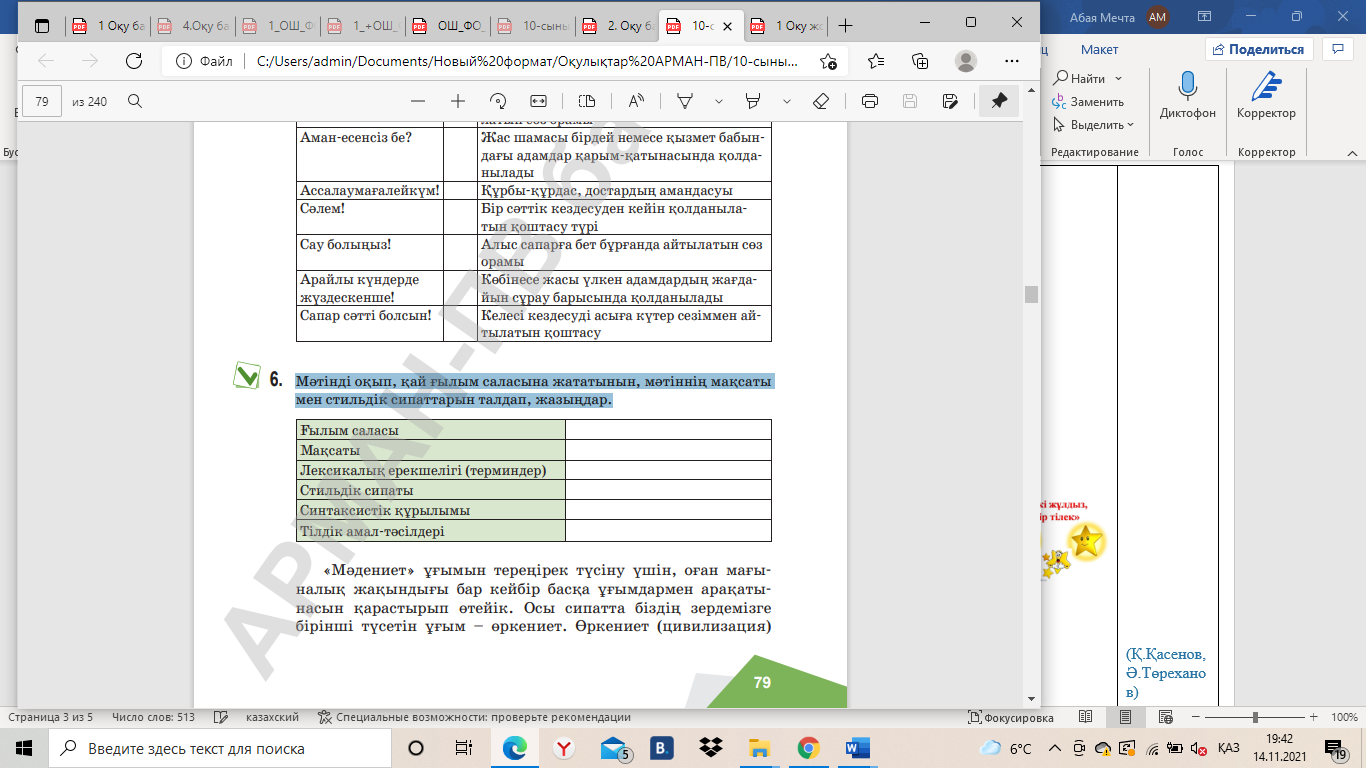Click 'Страница 3 из 5' in status bar
Screen dimensions: 1366x768
[x=50, y=717]
